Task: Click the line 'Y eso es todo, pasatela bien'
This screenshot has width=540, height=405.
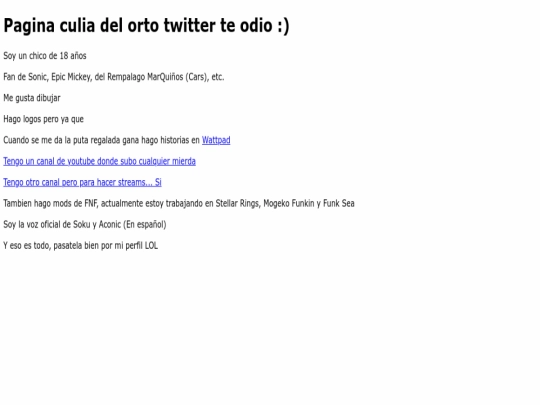Action: coord(81,246)
